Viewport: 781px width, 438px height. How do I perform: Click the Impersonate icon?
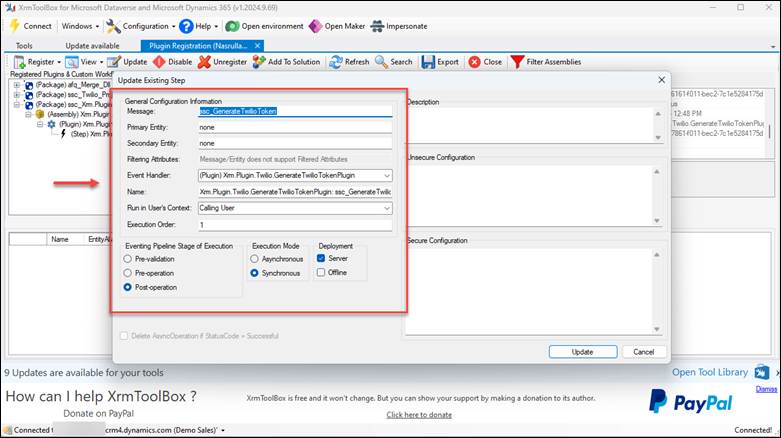point(377,26)
